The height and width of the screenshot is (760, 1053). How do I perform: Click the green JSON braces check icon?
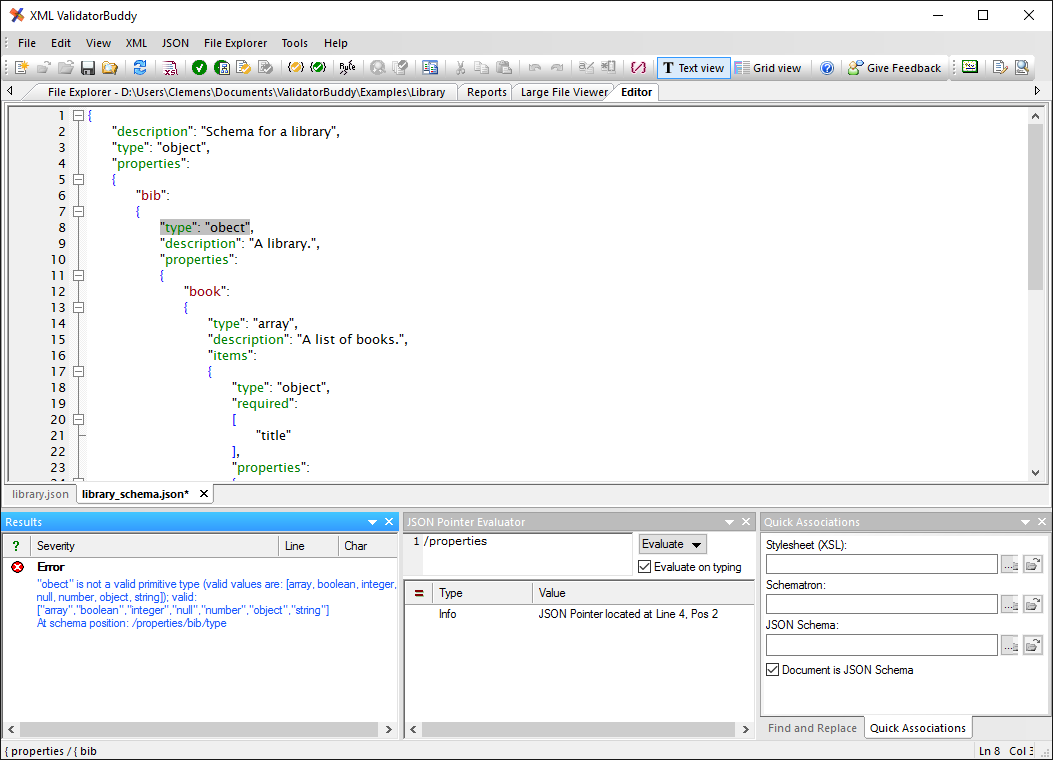318,67
